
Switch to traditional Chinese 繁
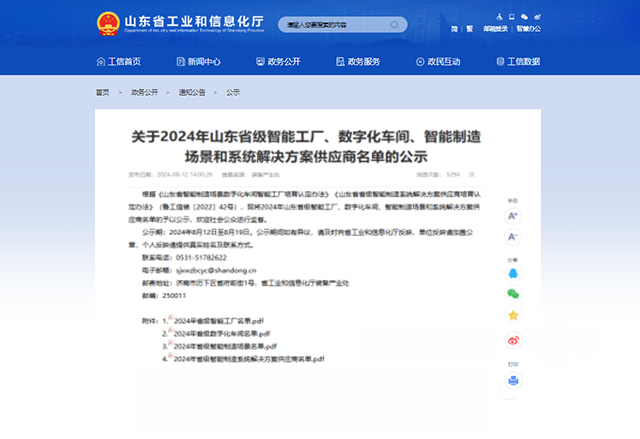click(470, 29)
